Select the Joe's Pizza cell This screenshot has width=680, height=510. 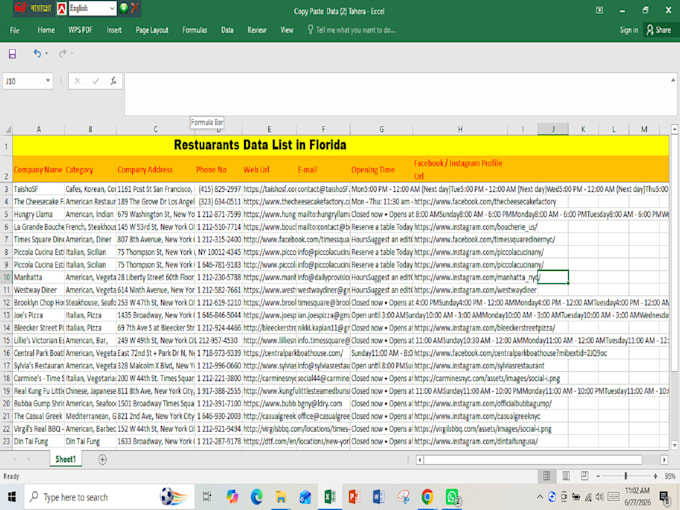(39, 315)
